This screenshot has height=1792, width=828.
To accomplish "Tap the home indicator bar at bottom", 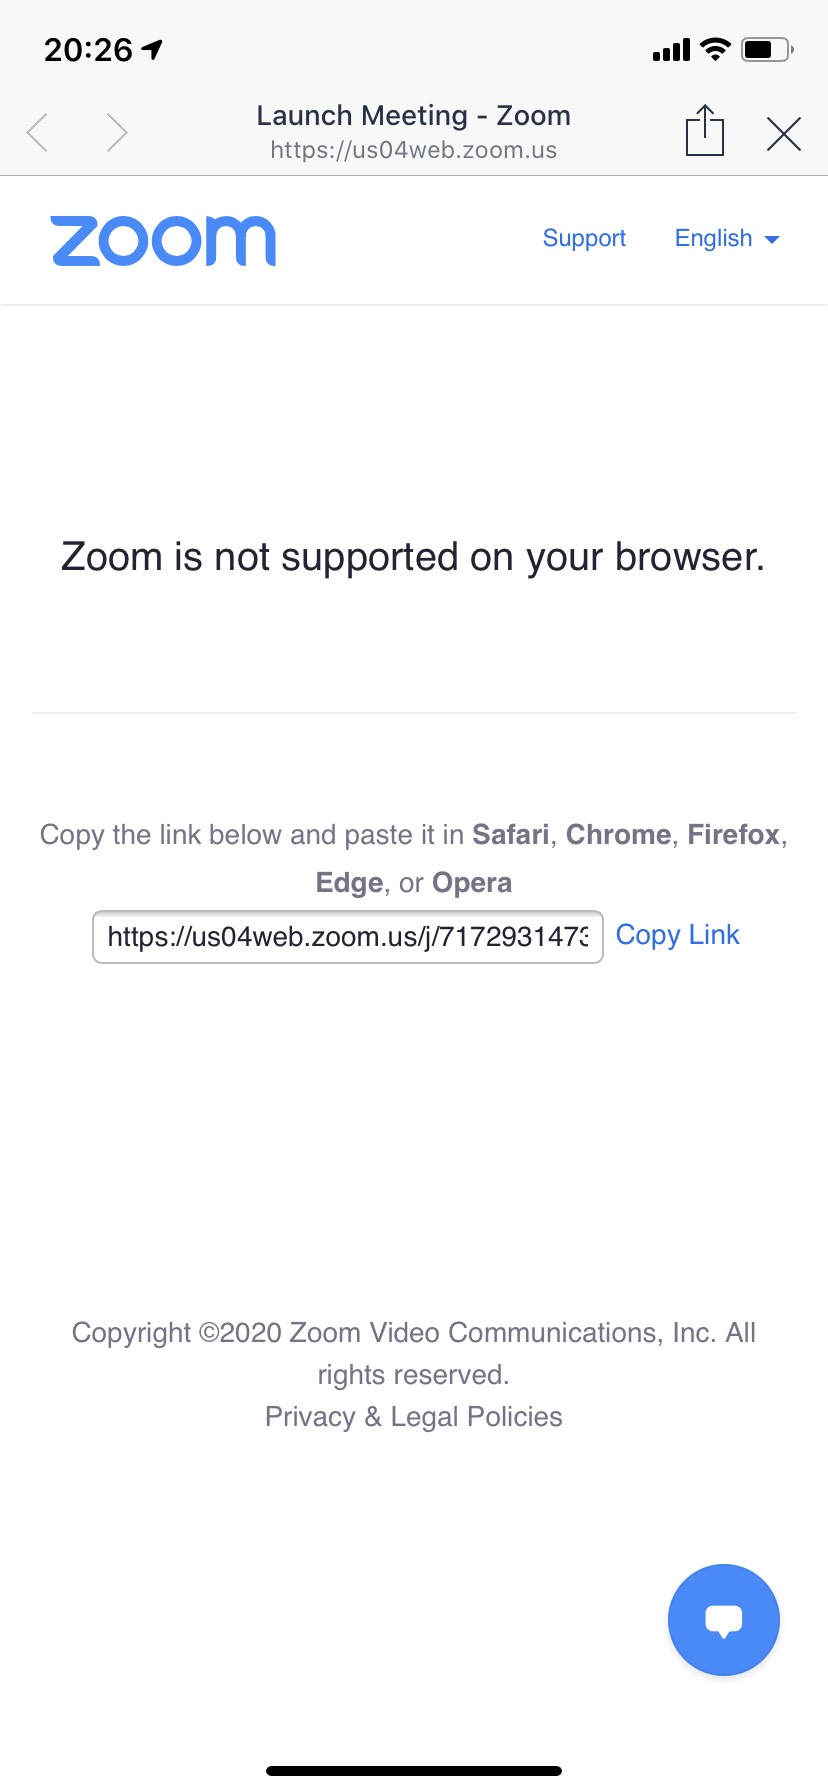I will tap(413, 1768).
